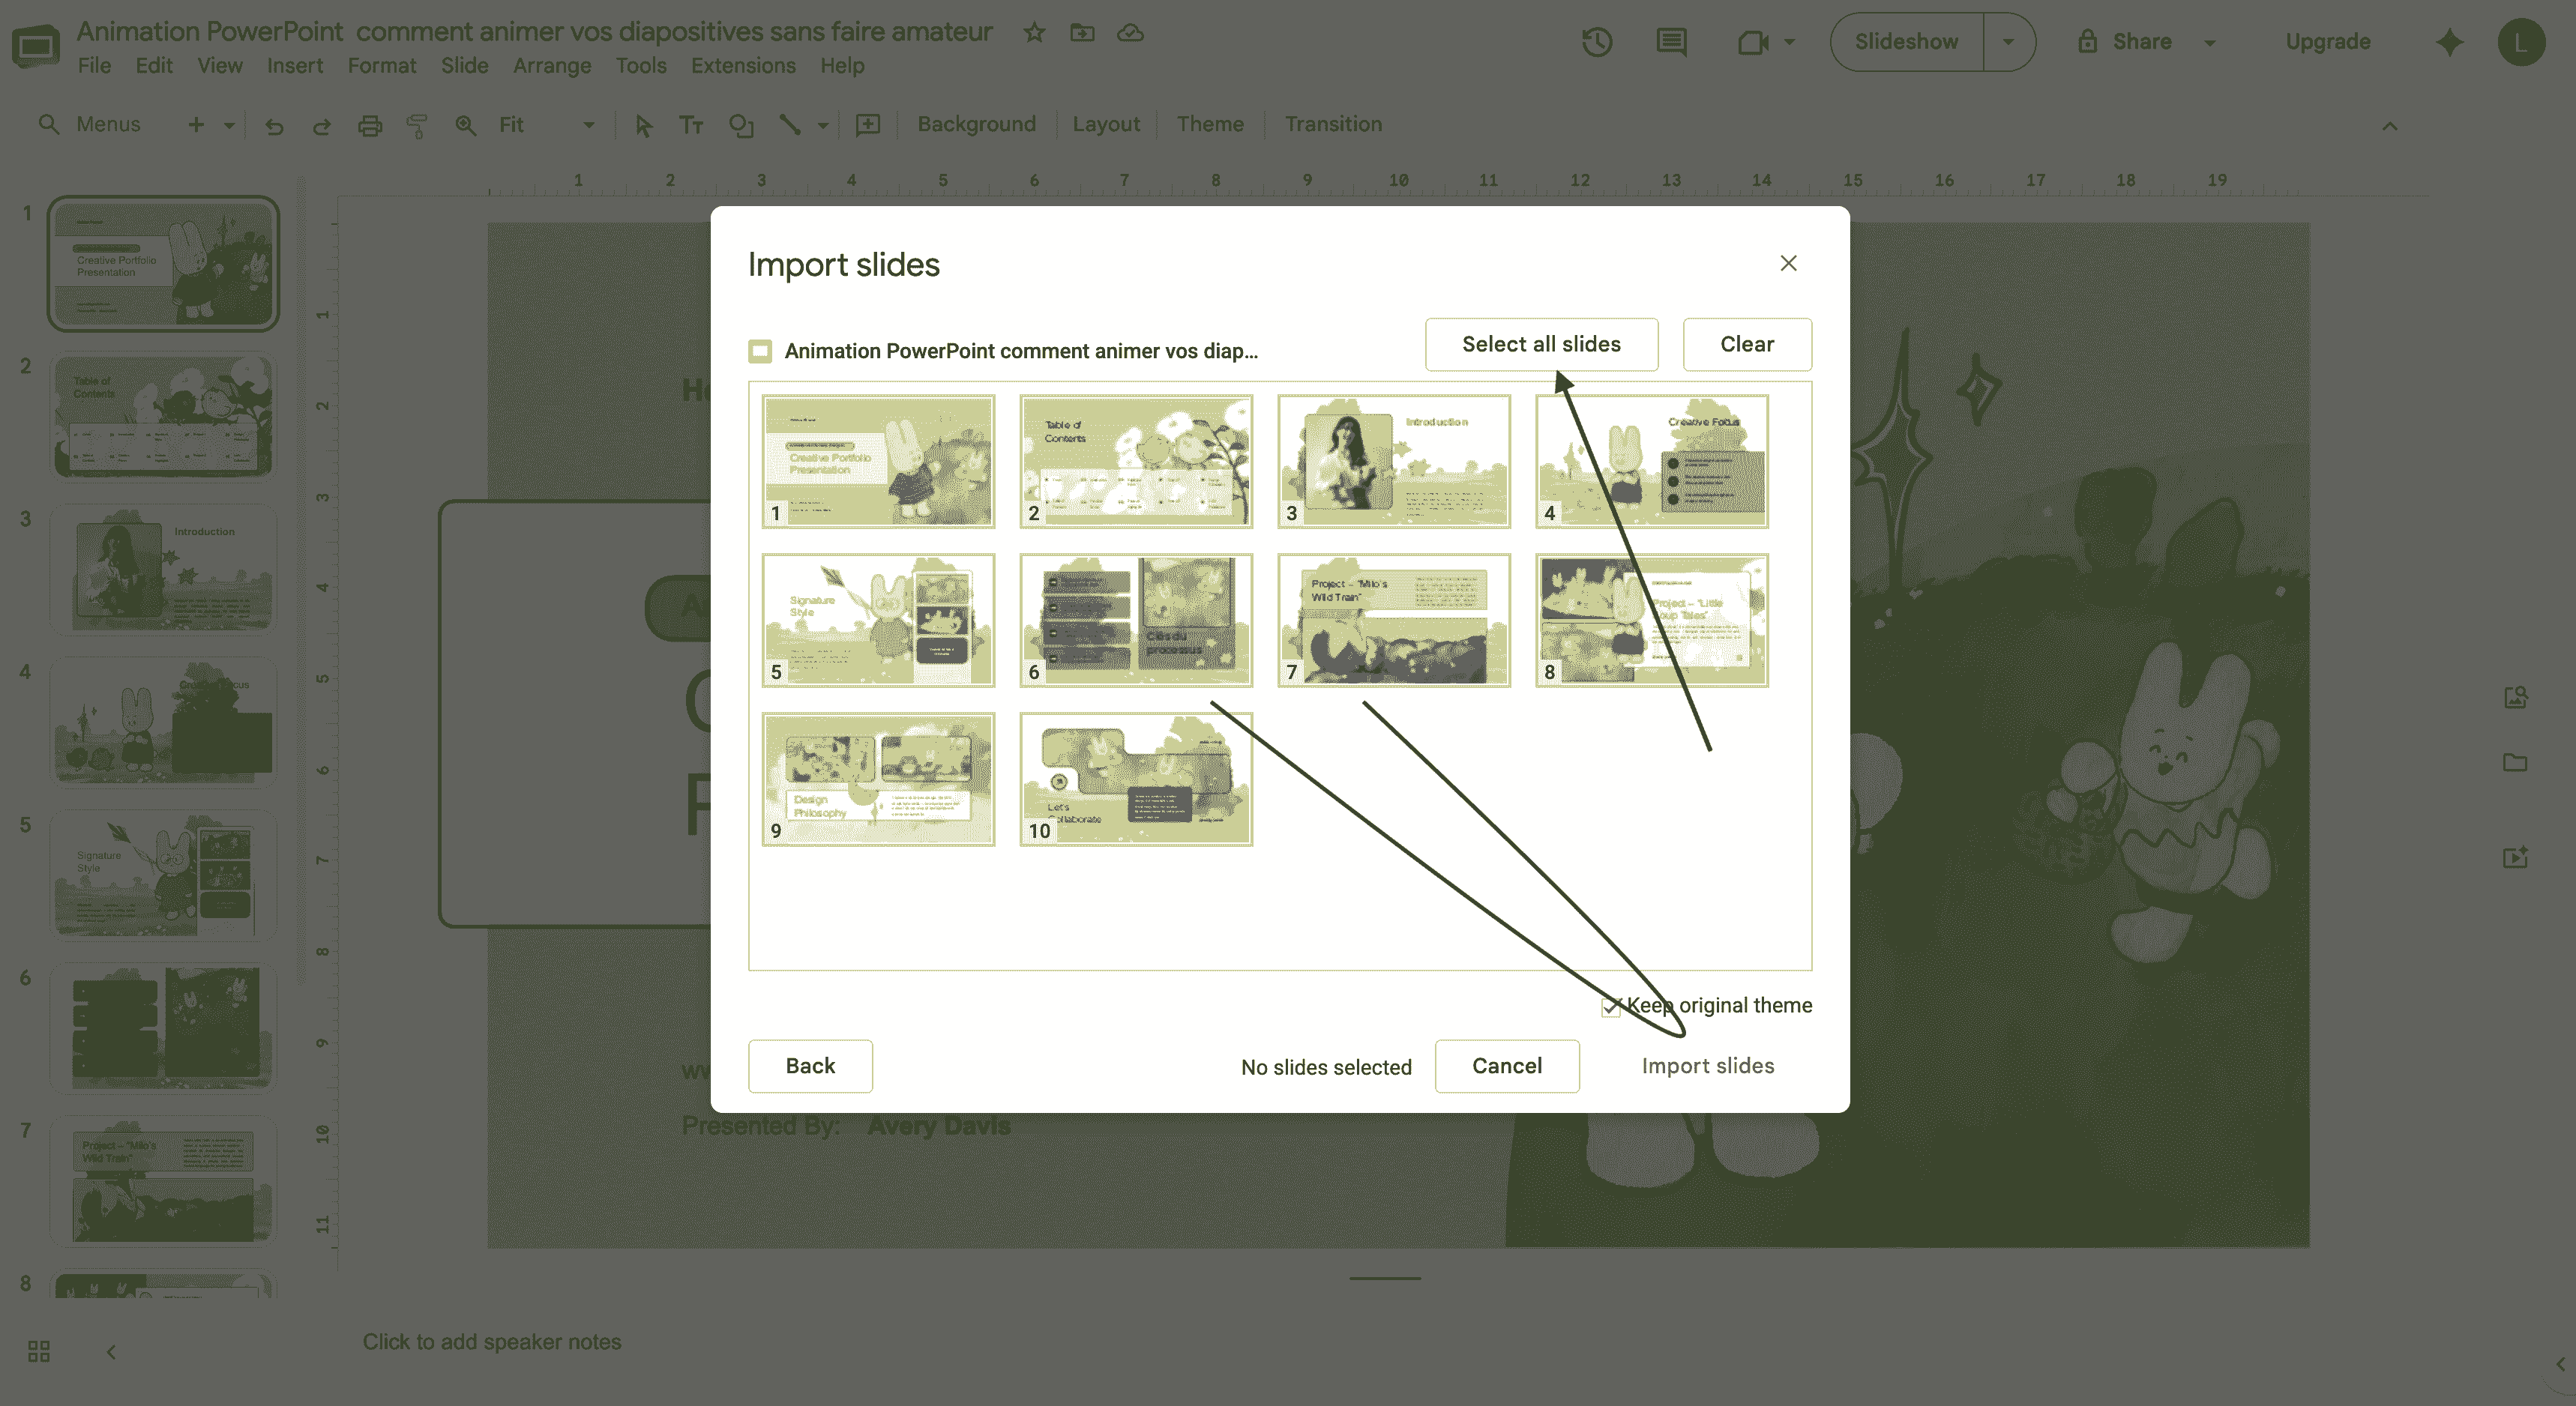Viewport: 2576px width, 1406px height.
Task: Open the Arrange menu
Action: click(x=552, y=66)
